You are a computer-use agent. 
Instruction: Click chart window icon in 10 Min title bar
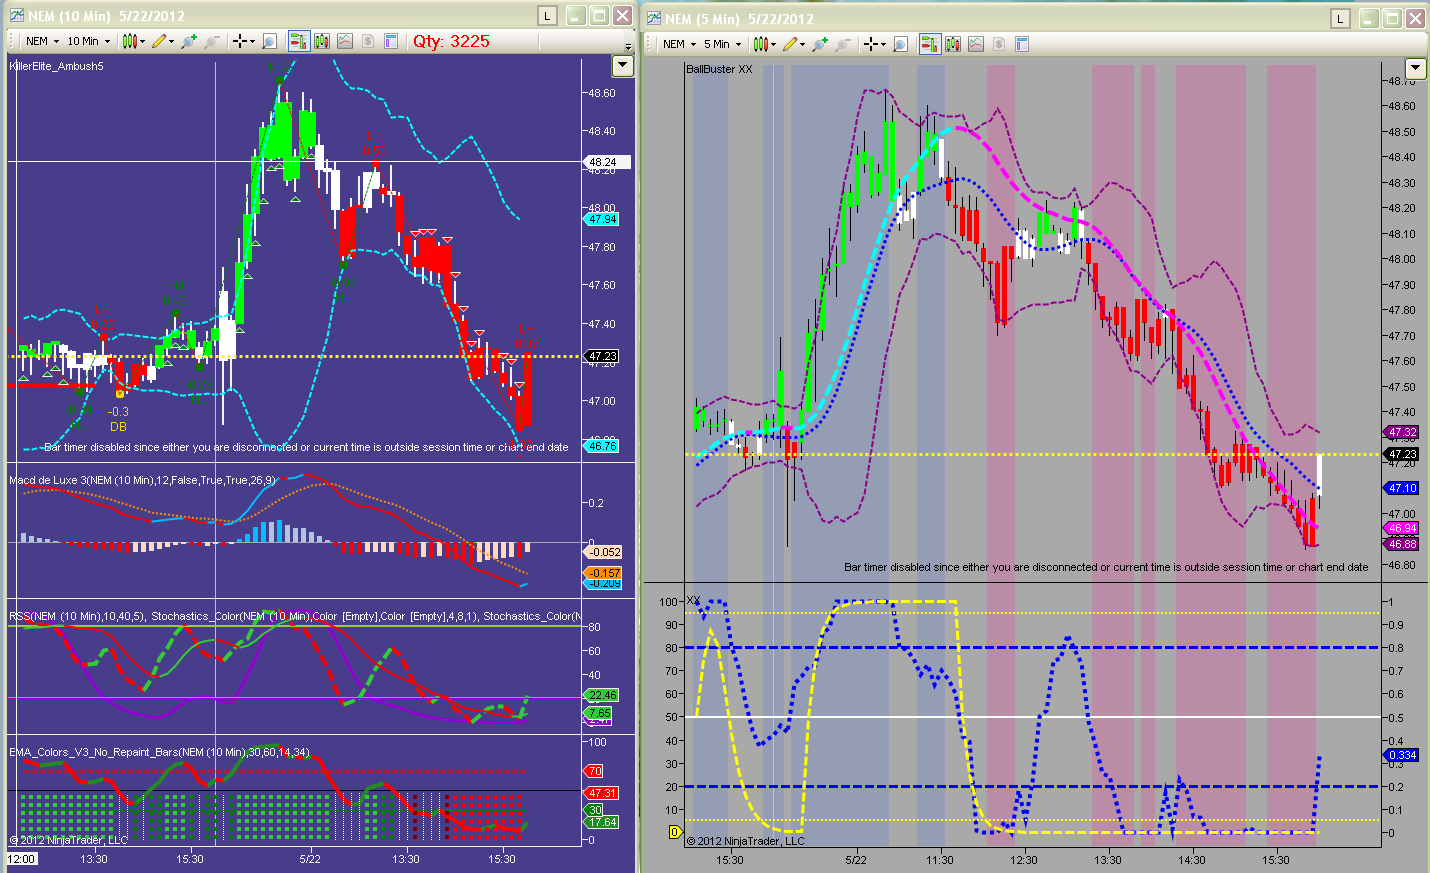pos(17,16)
